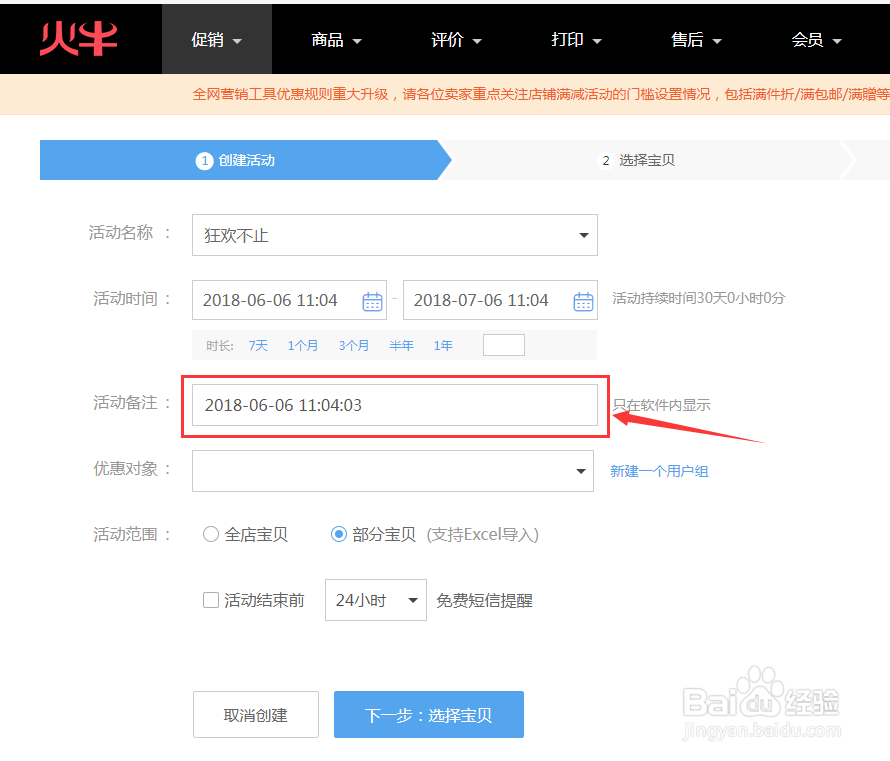Click 新建一个用户组 link
This screenshot has width=890, height=761.
659,471
